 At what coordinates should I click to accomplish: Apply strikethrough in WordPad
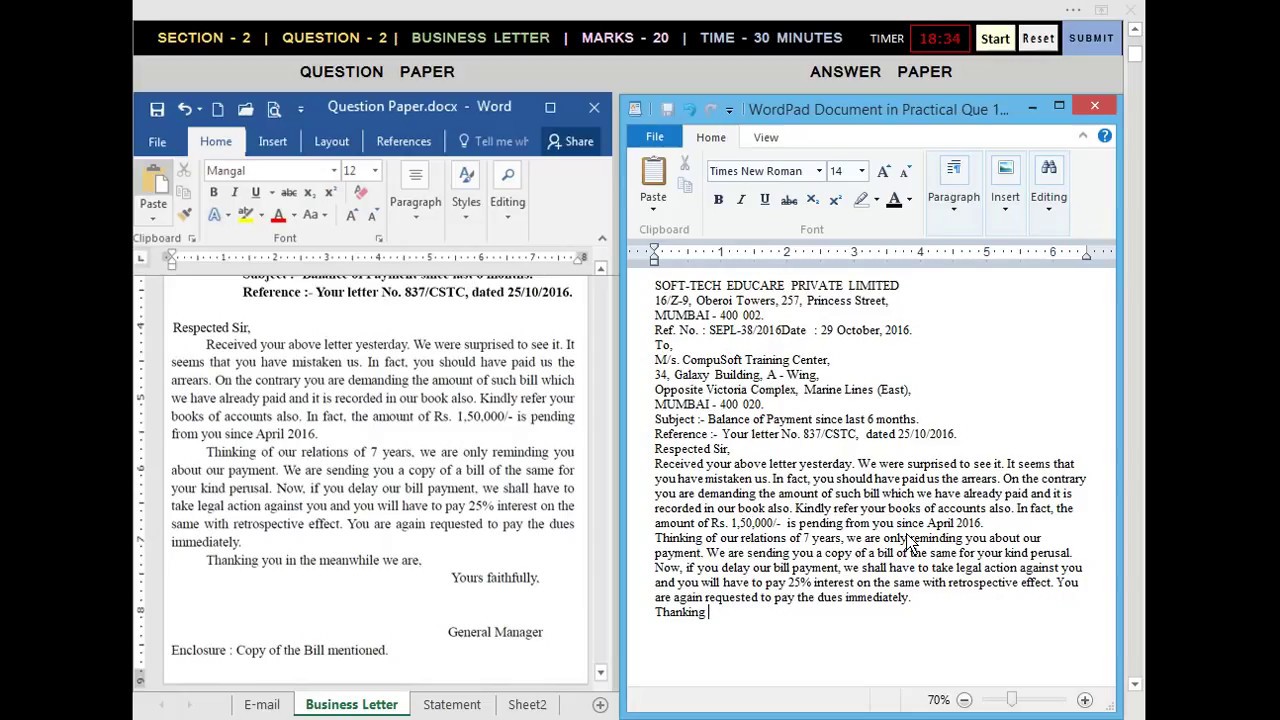(789, 200)
